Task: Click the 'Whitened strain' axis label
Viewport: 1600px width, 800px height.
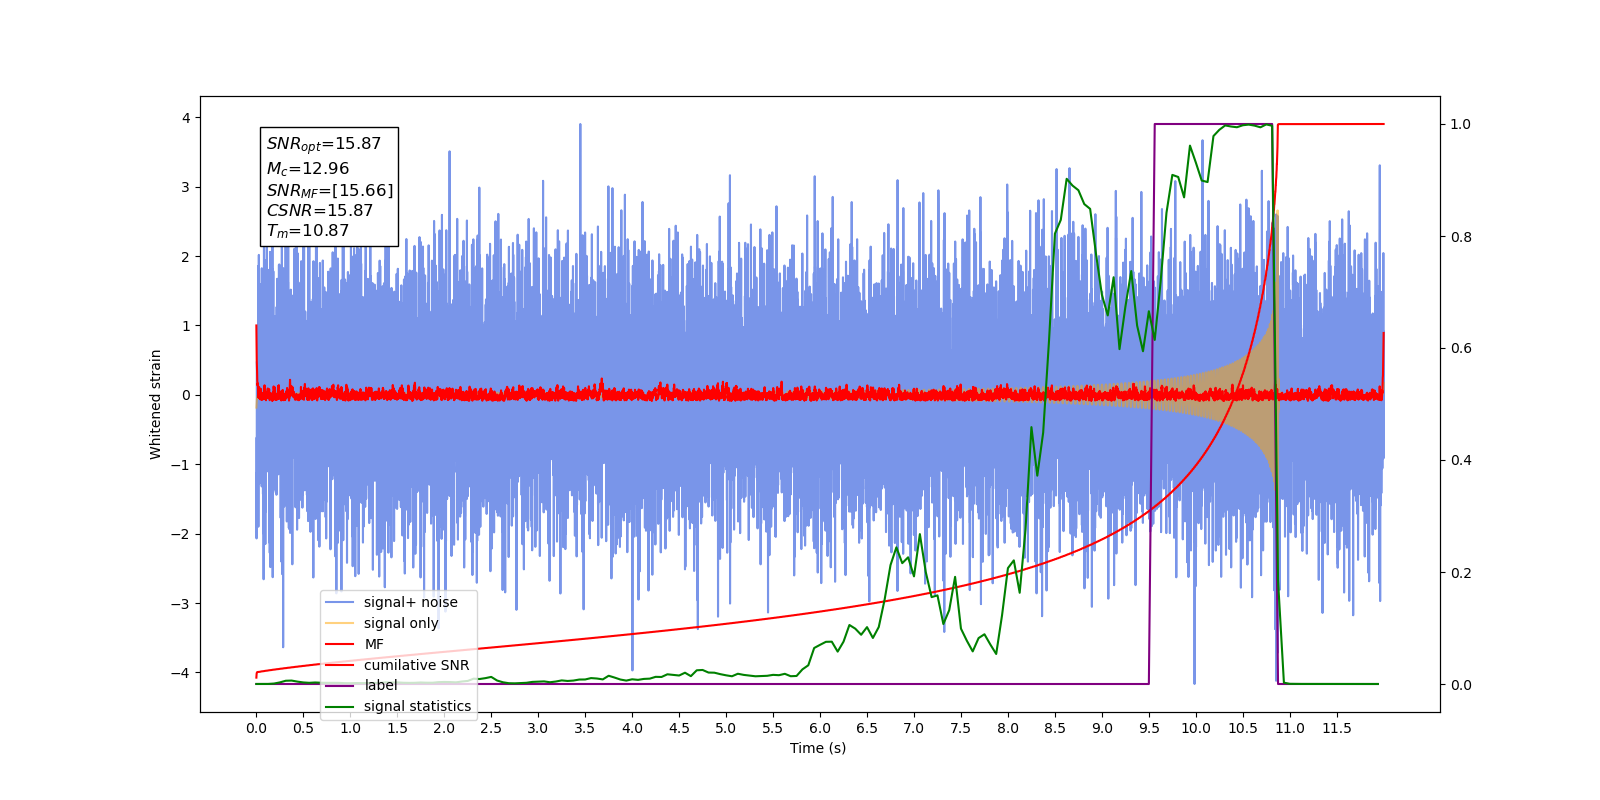Action: point(156,404)
